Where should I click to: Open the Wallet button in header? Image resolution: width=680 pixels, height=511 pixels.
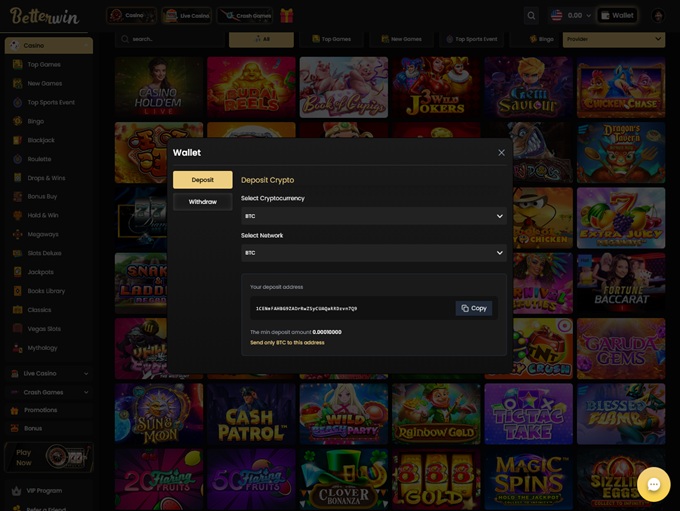(x=618, y=16)
